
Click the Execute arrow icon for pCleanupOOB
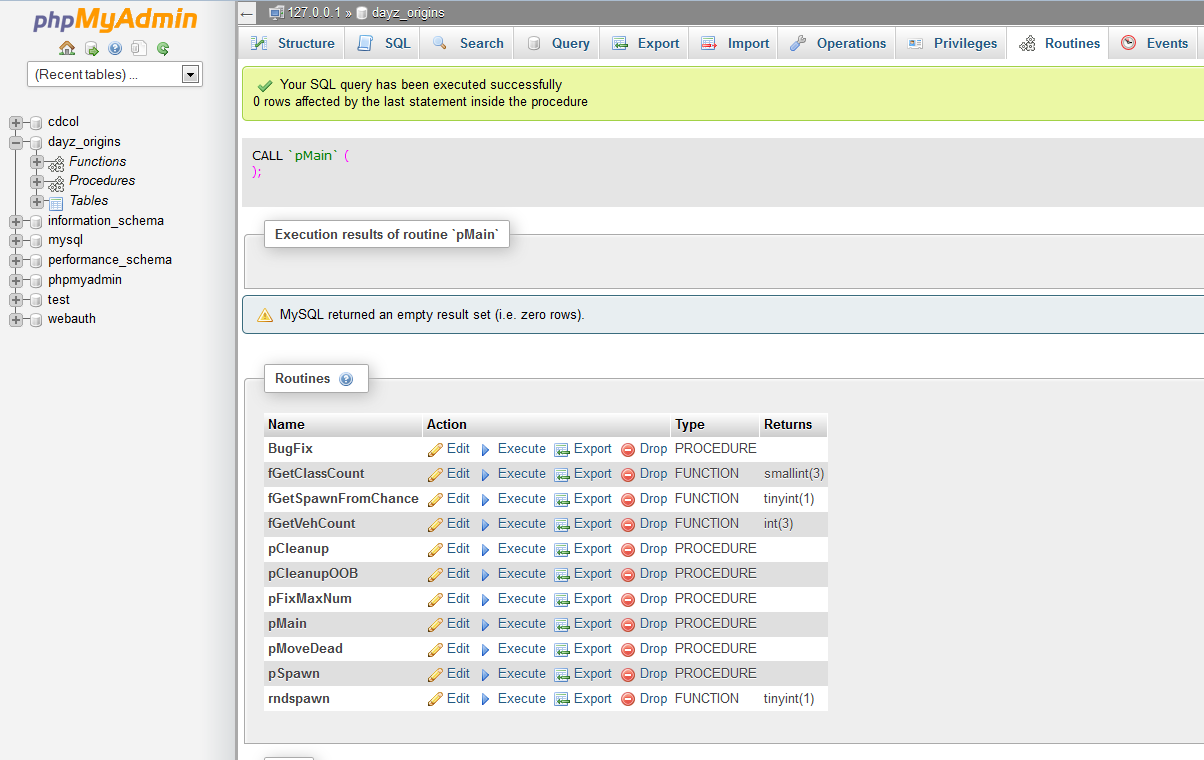pyautogui.click(x=486, y=575)
